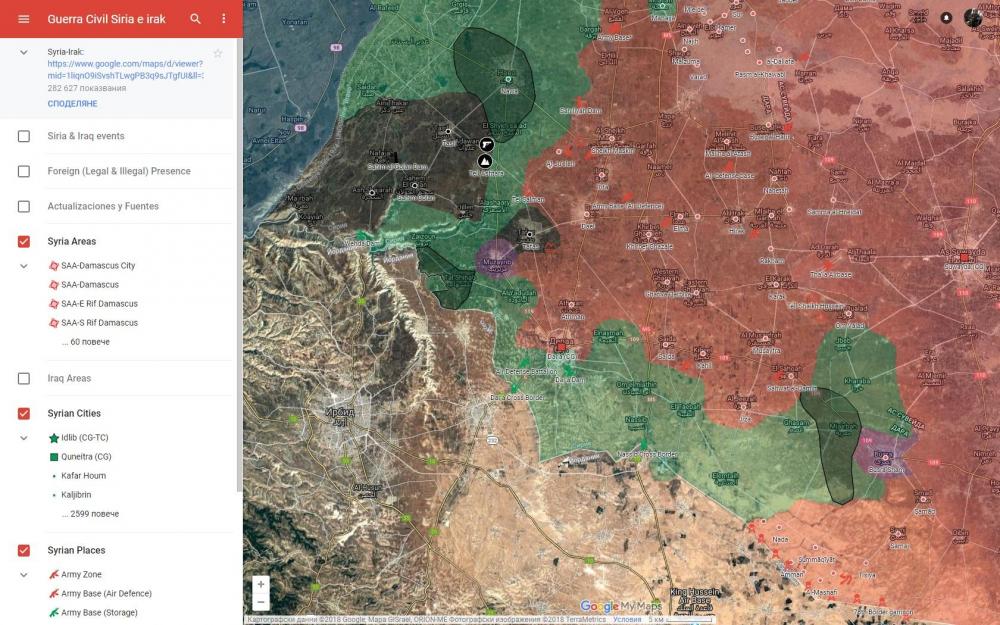Open the notifications bell icon
Viewport: 1000px width, 625px height.
[946, 18]
